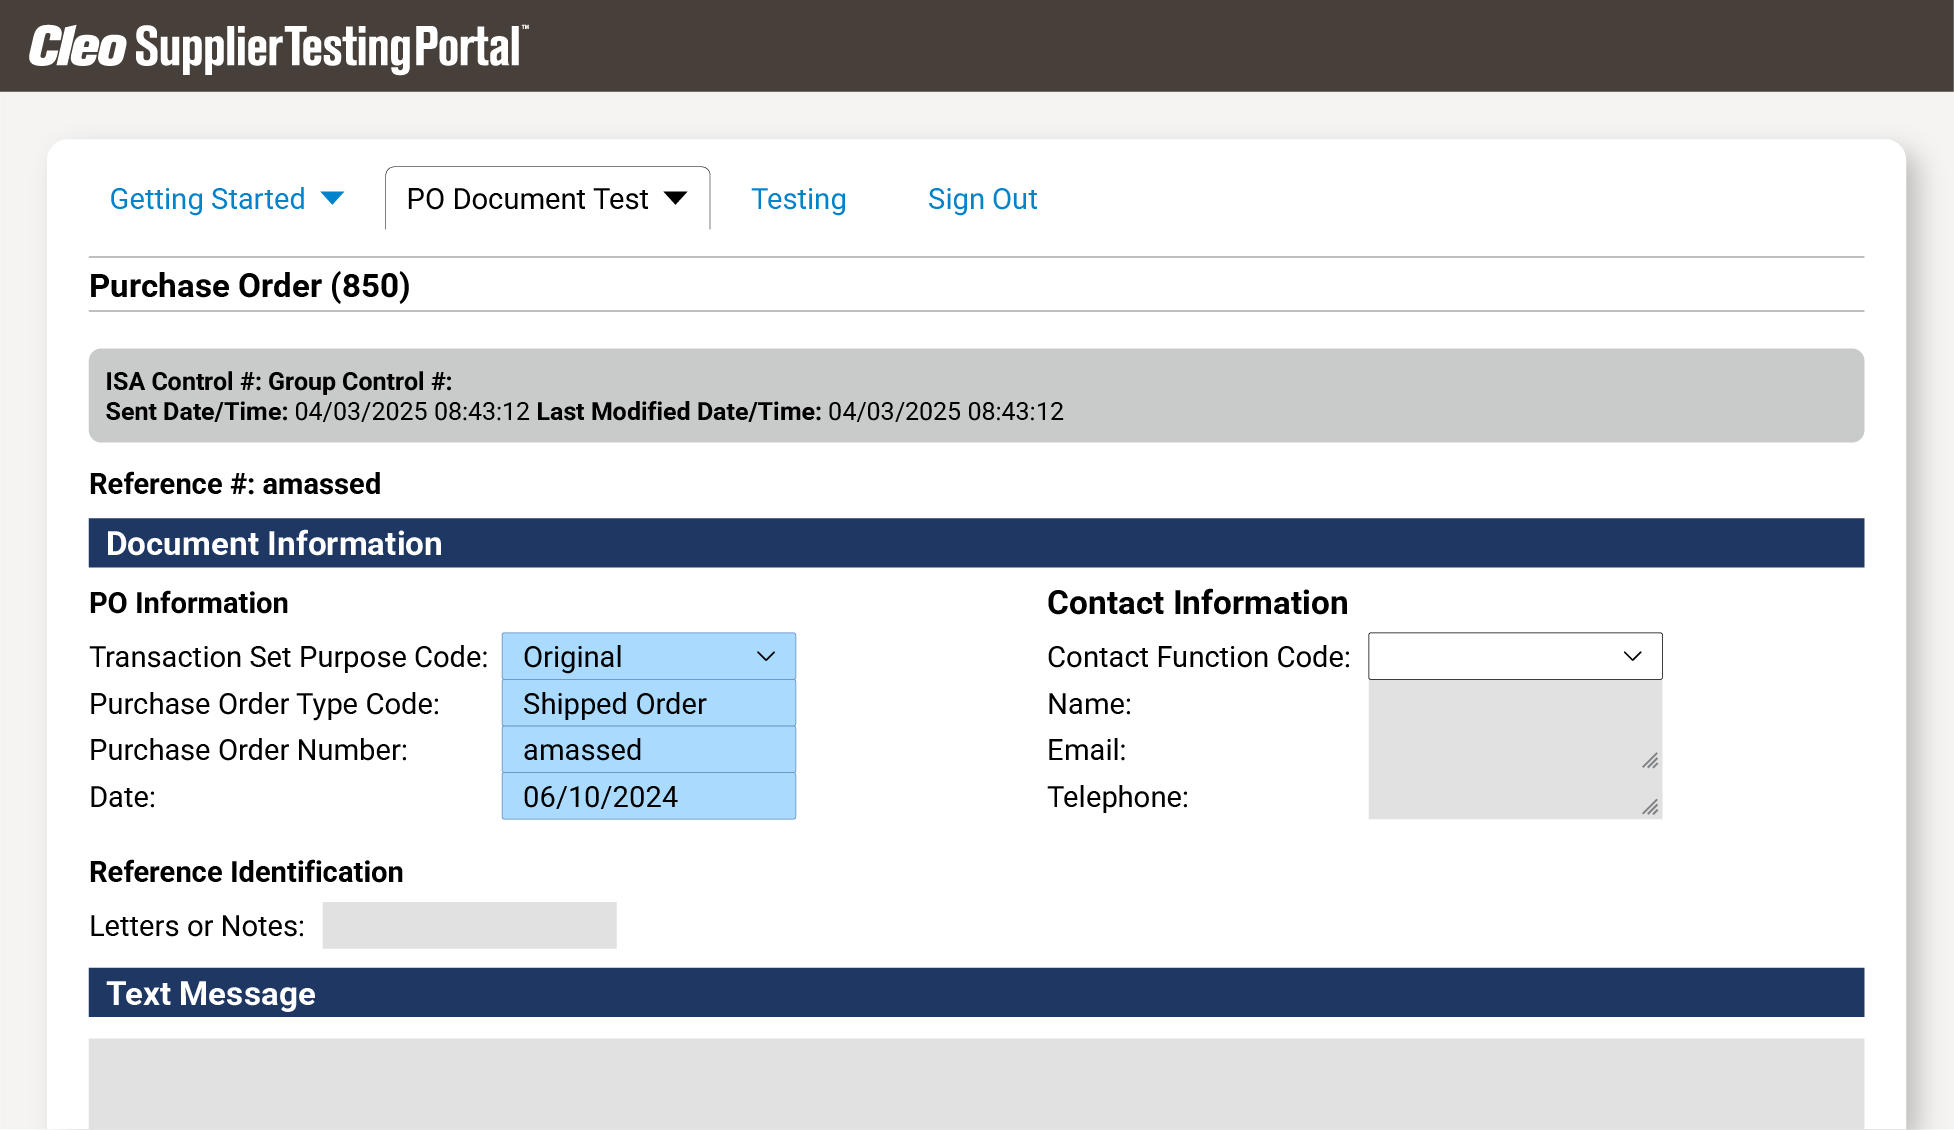Click the Transaction Set Purpose Code dropdown arrow
The image size is (1954, 1130).
pos(766,656)
